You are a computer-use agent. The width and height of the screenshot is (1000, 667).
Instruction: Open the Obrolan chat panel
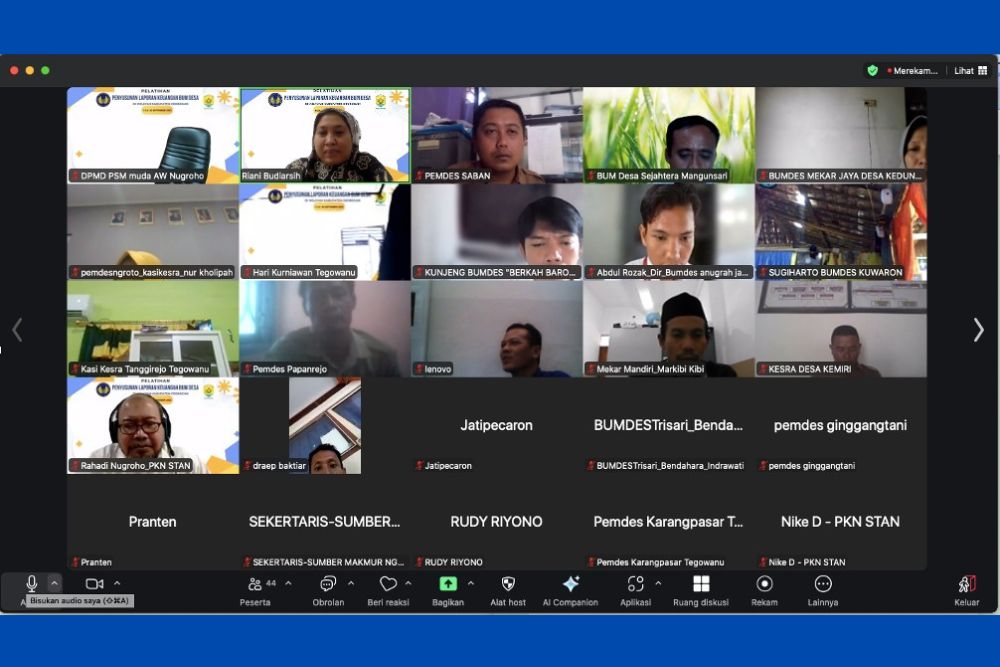pos(327,584)
